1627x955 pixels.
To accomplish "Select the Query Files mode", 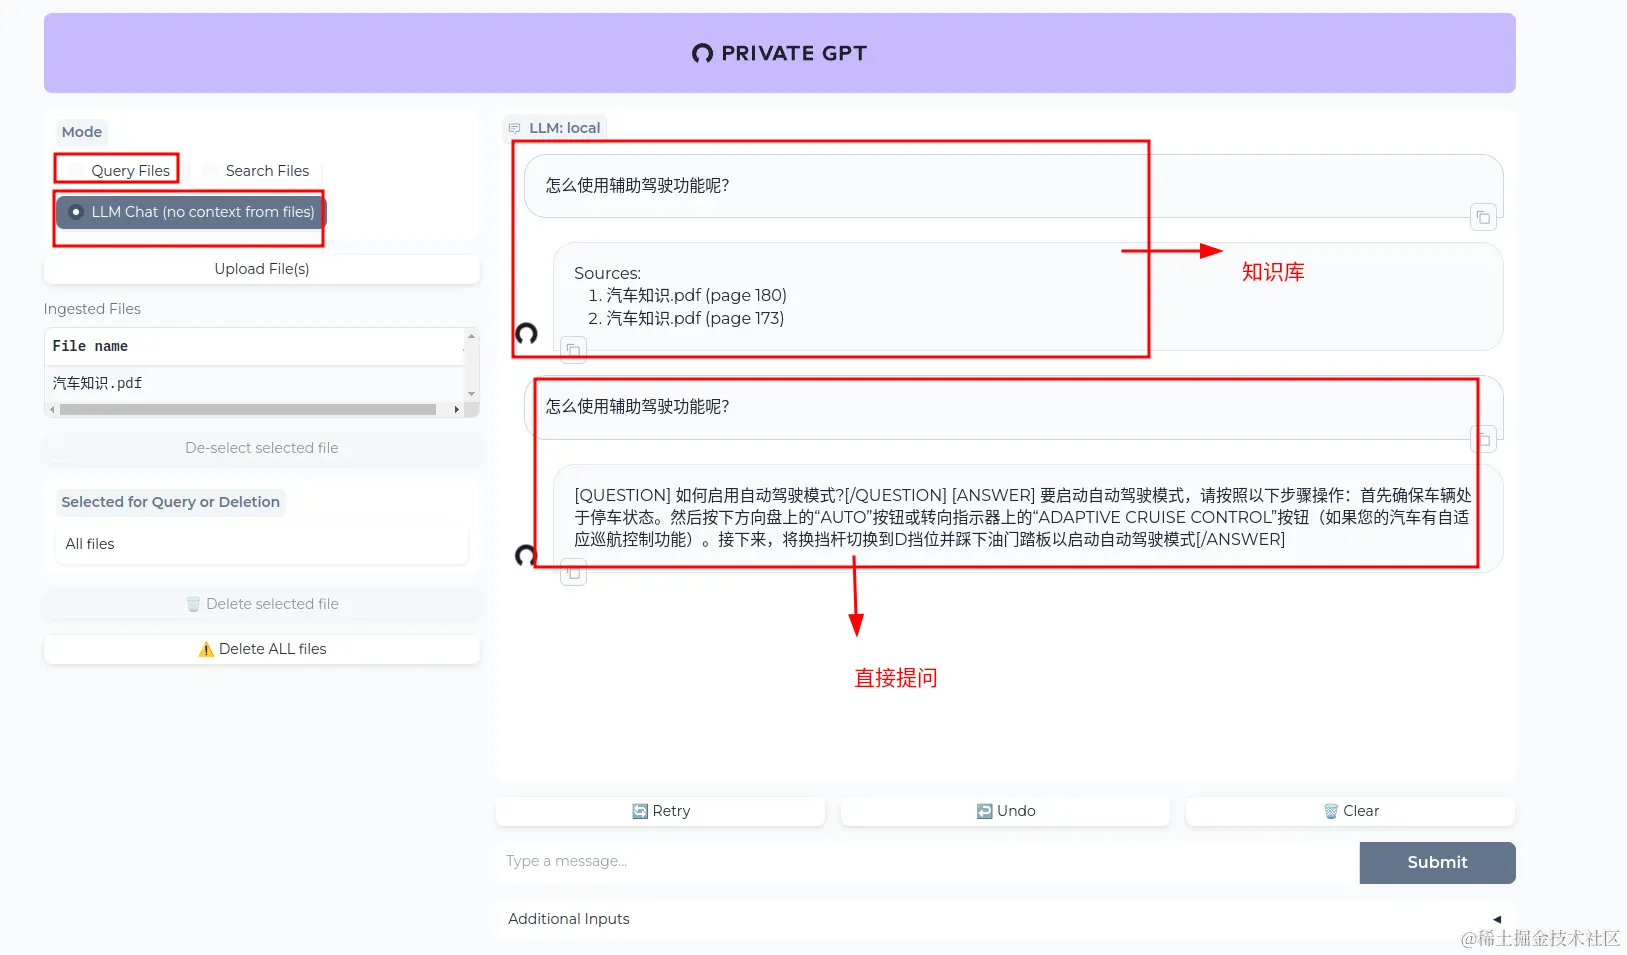I will tap(118, 170).
